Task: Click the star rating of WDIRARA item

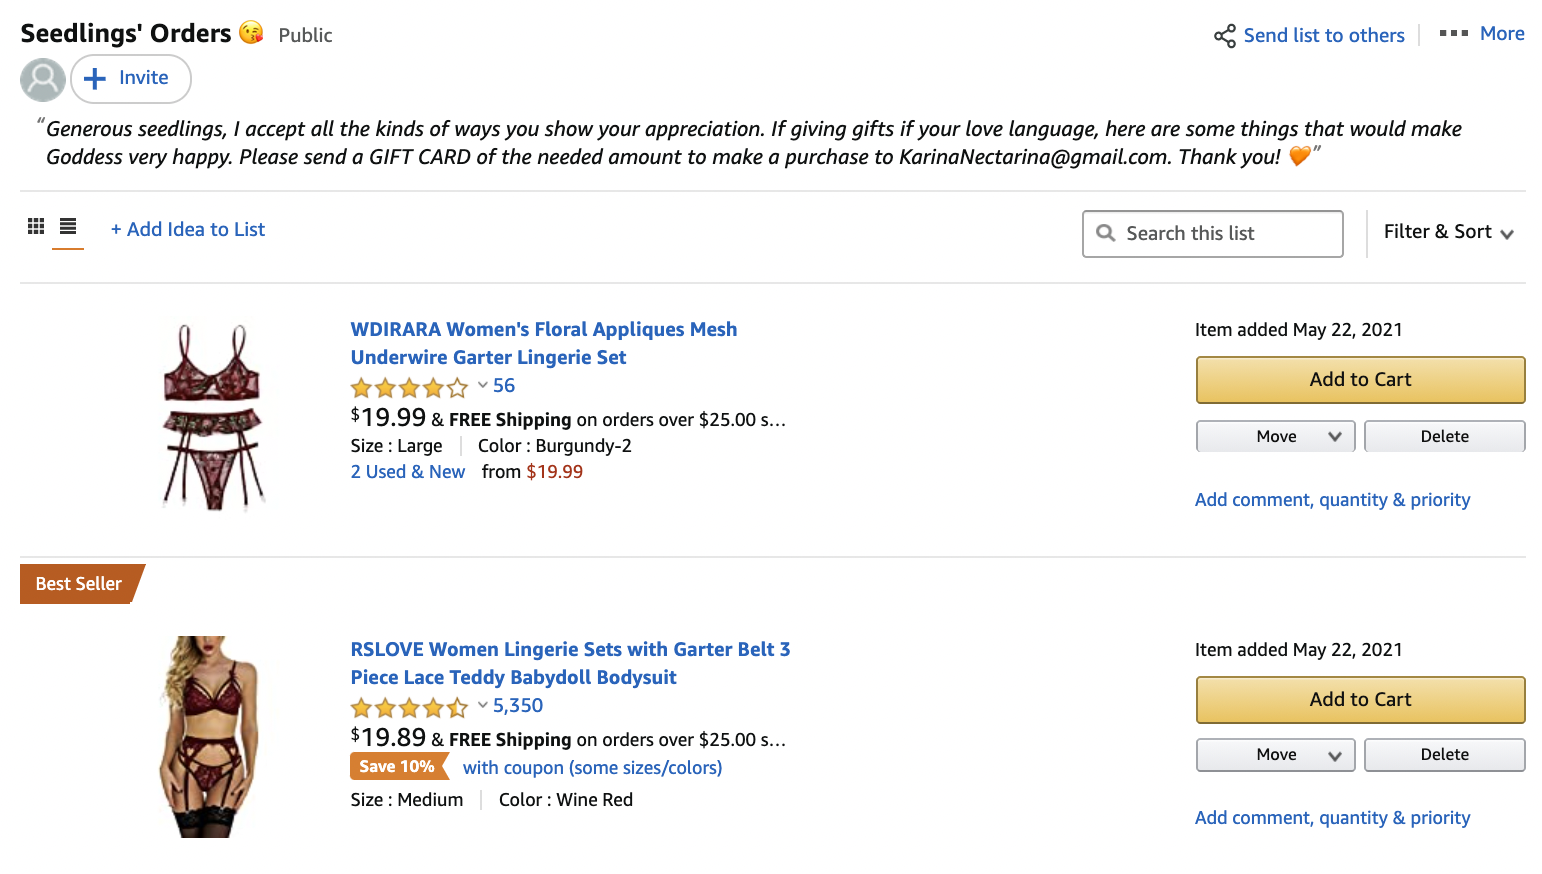Action: coord(409,387)
